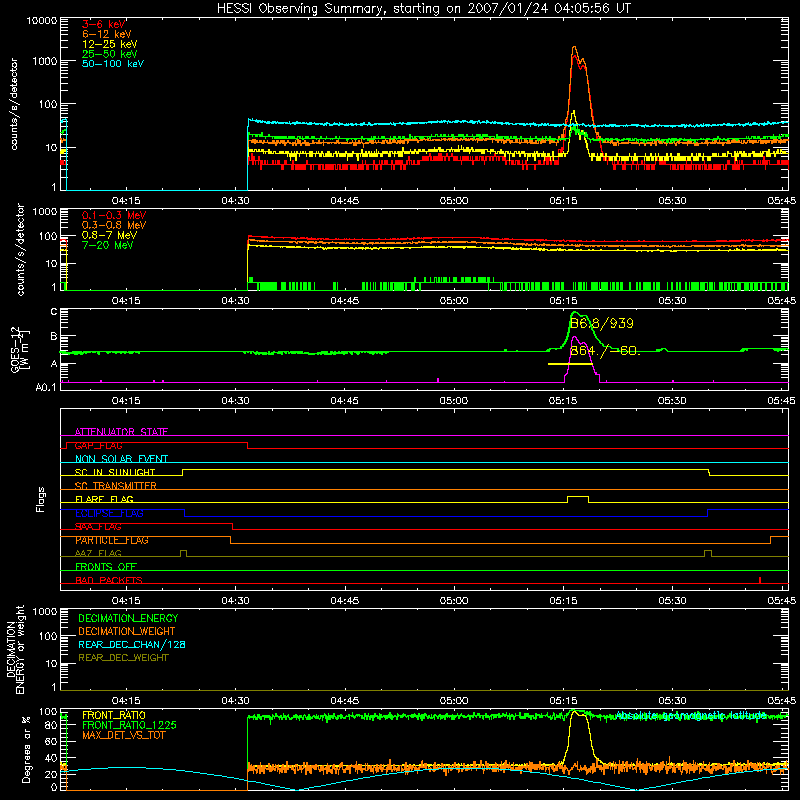This screenshot has width=800, height=800.
Task: Select the 6-12 keV legend label
Action: (x=107, y=34)
